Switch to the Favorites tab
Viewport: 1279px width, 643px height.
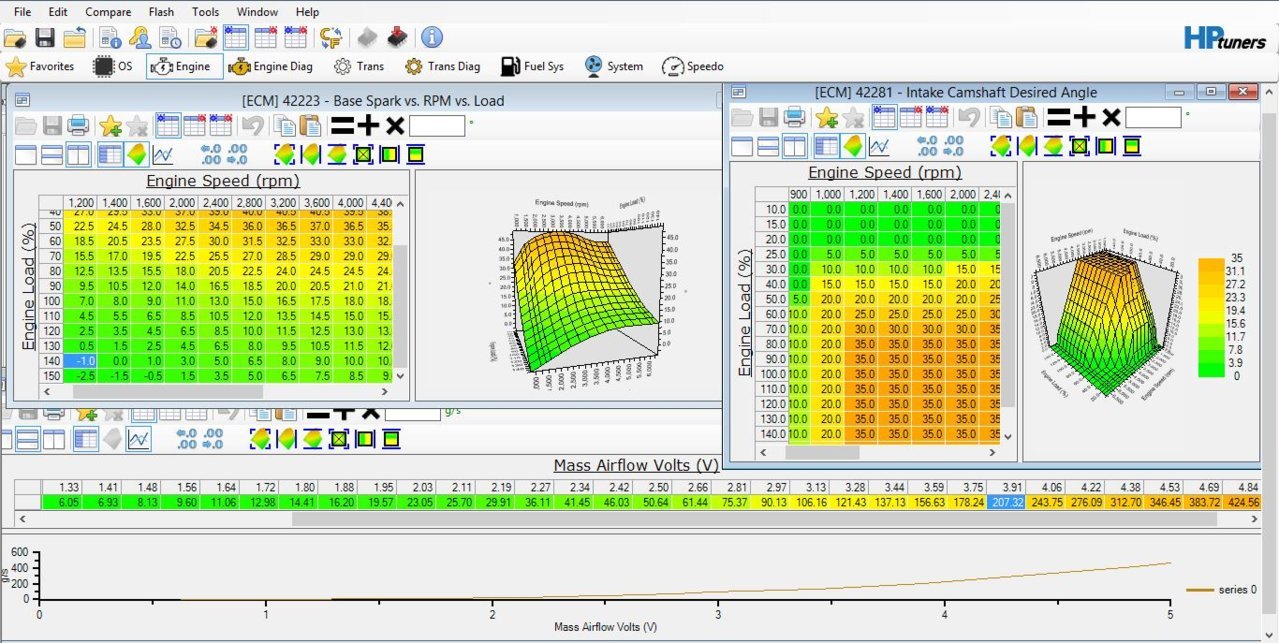coord(41,67)
